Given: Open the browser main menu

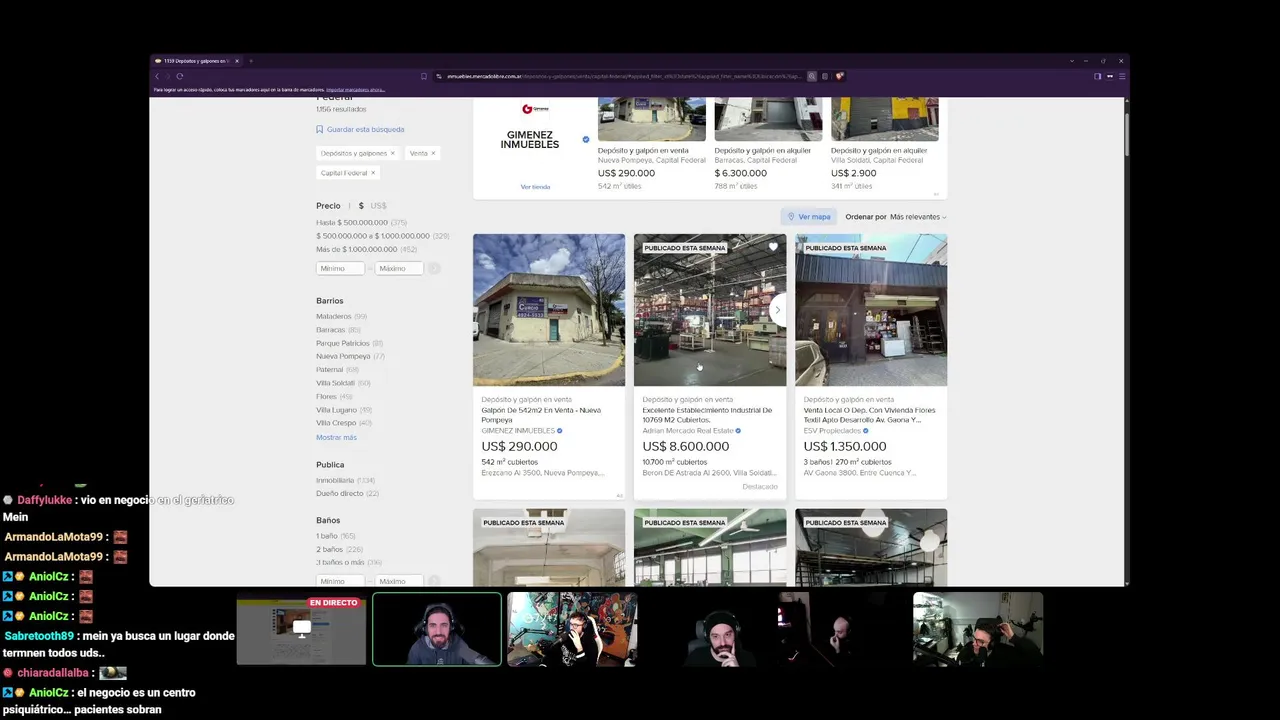Looking at the screenshot, I should (1122, 76).
